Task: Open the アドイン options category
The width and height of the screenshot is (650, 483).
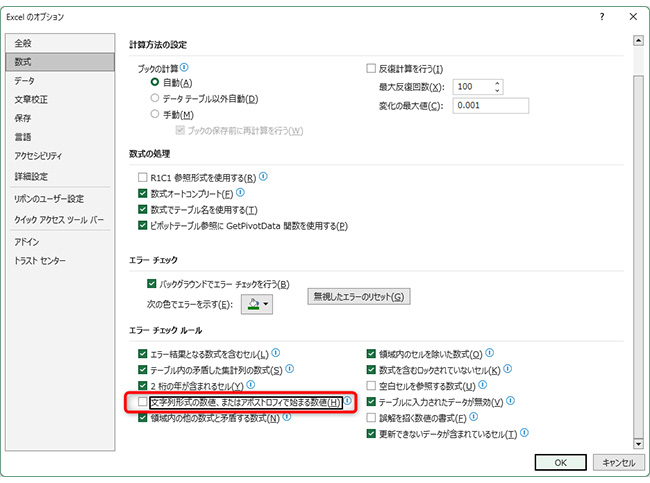Action: [60, 242]
